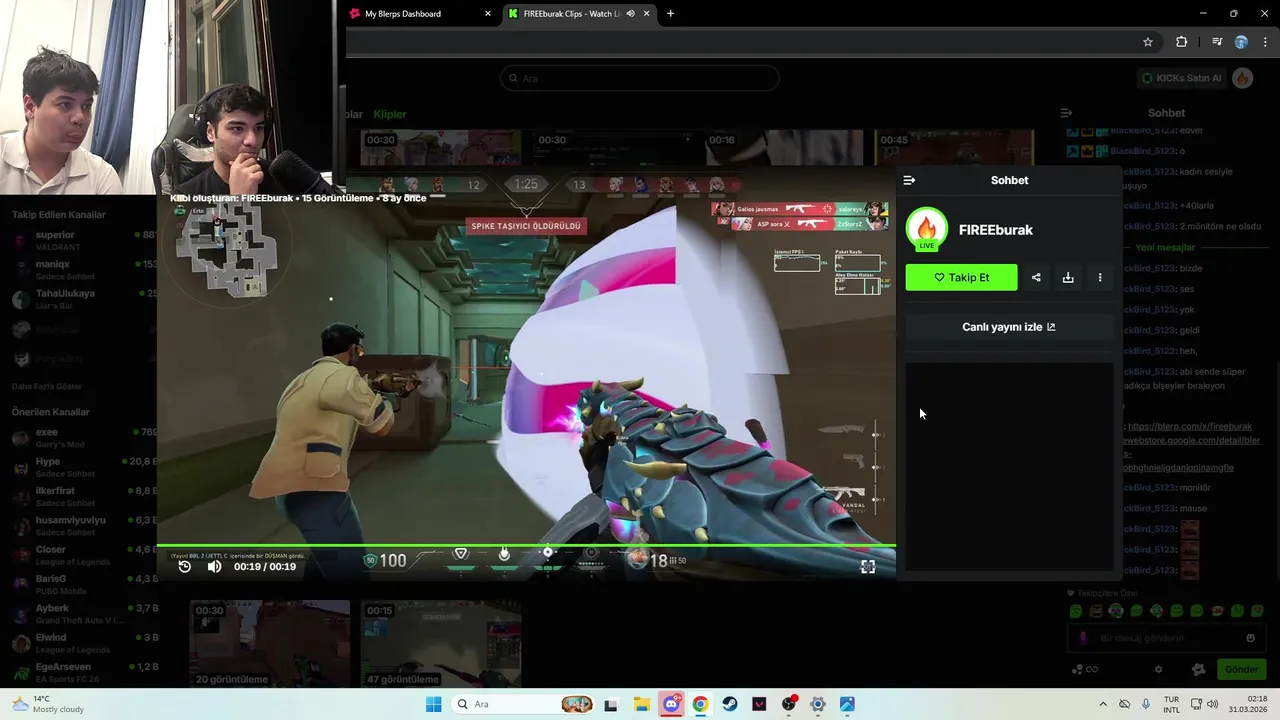The image size is (1280, 720).
Task: Open chat settings gear icon
Action: point(1159,669)
